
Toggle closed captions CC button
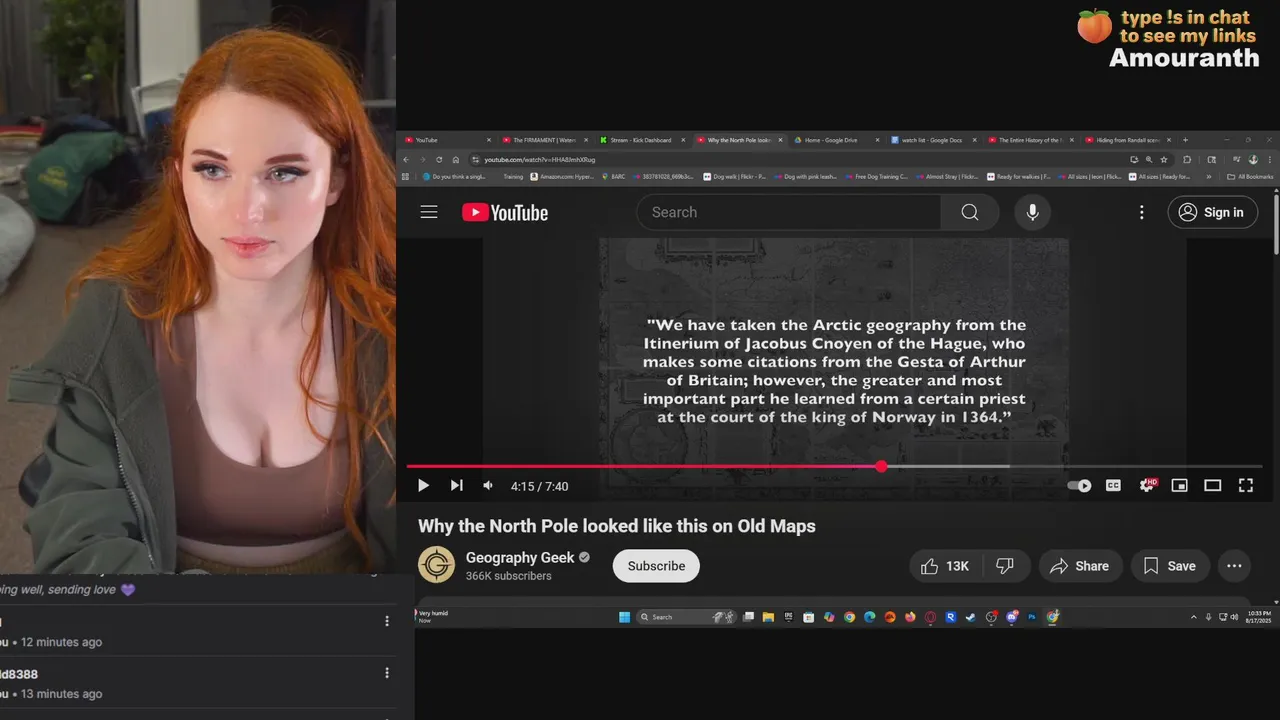(x=1113, y=486)
